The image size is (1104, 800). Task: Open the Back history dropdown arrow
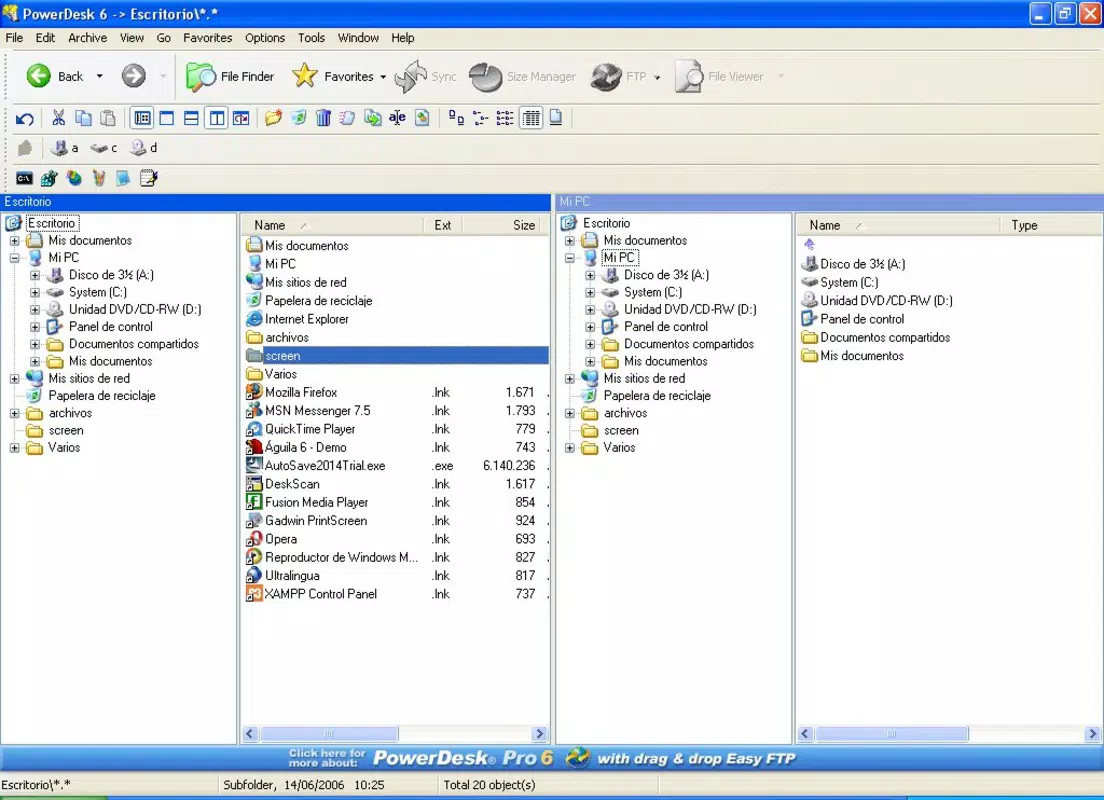(99, 76)
